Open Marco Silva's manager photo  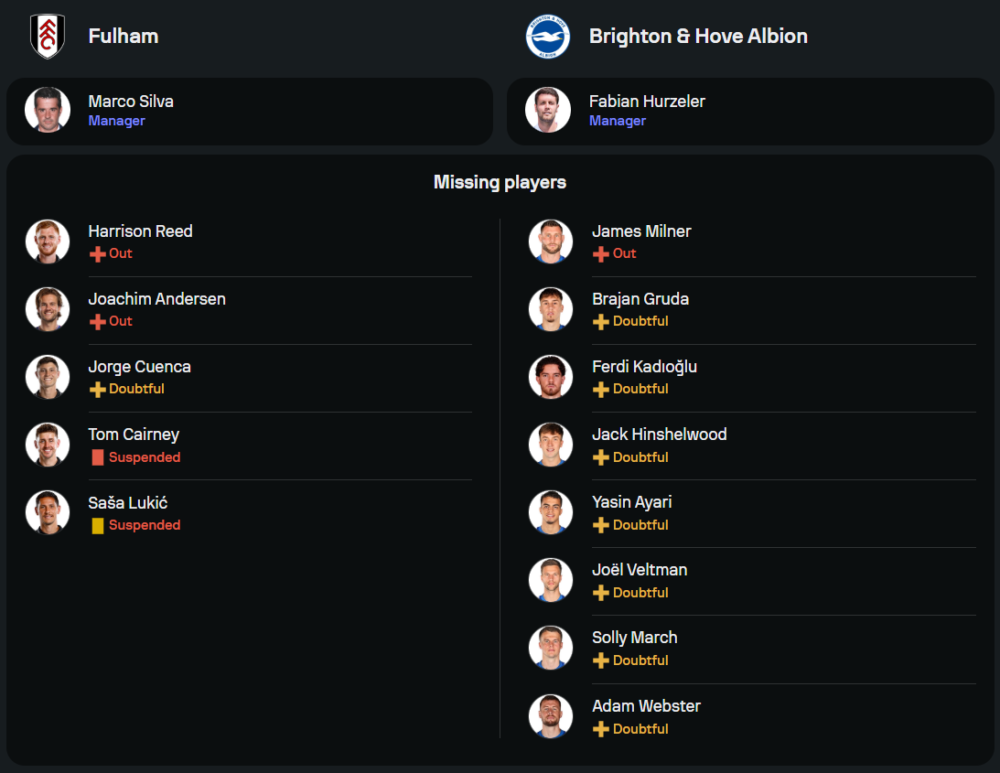[x=47, y=110]
